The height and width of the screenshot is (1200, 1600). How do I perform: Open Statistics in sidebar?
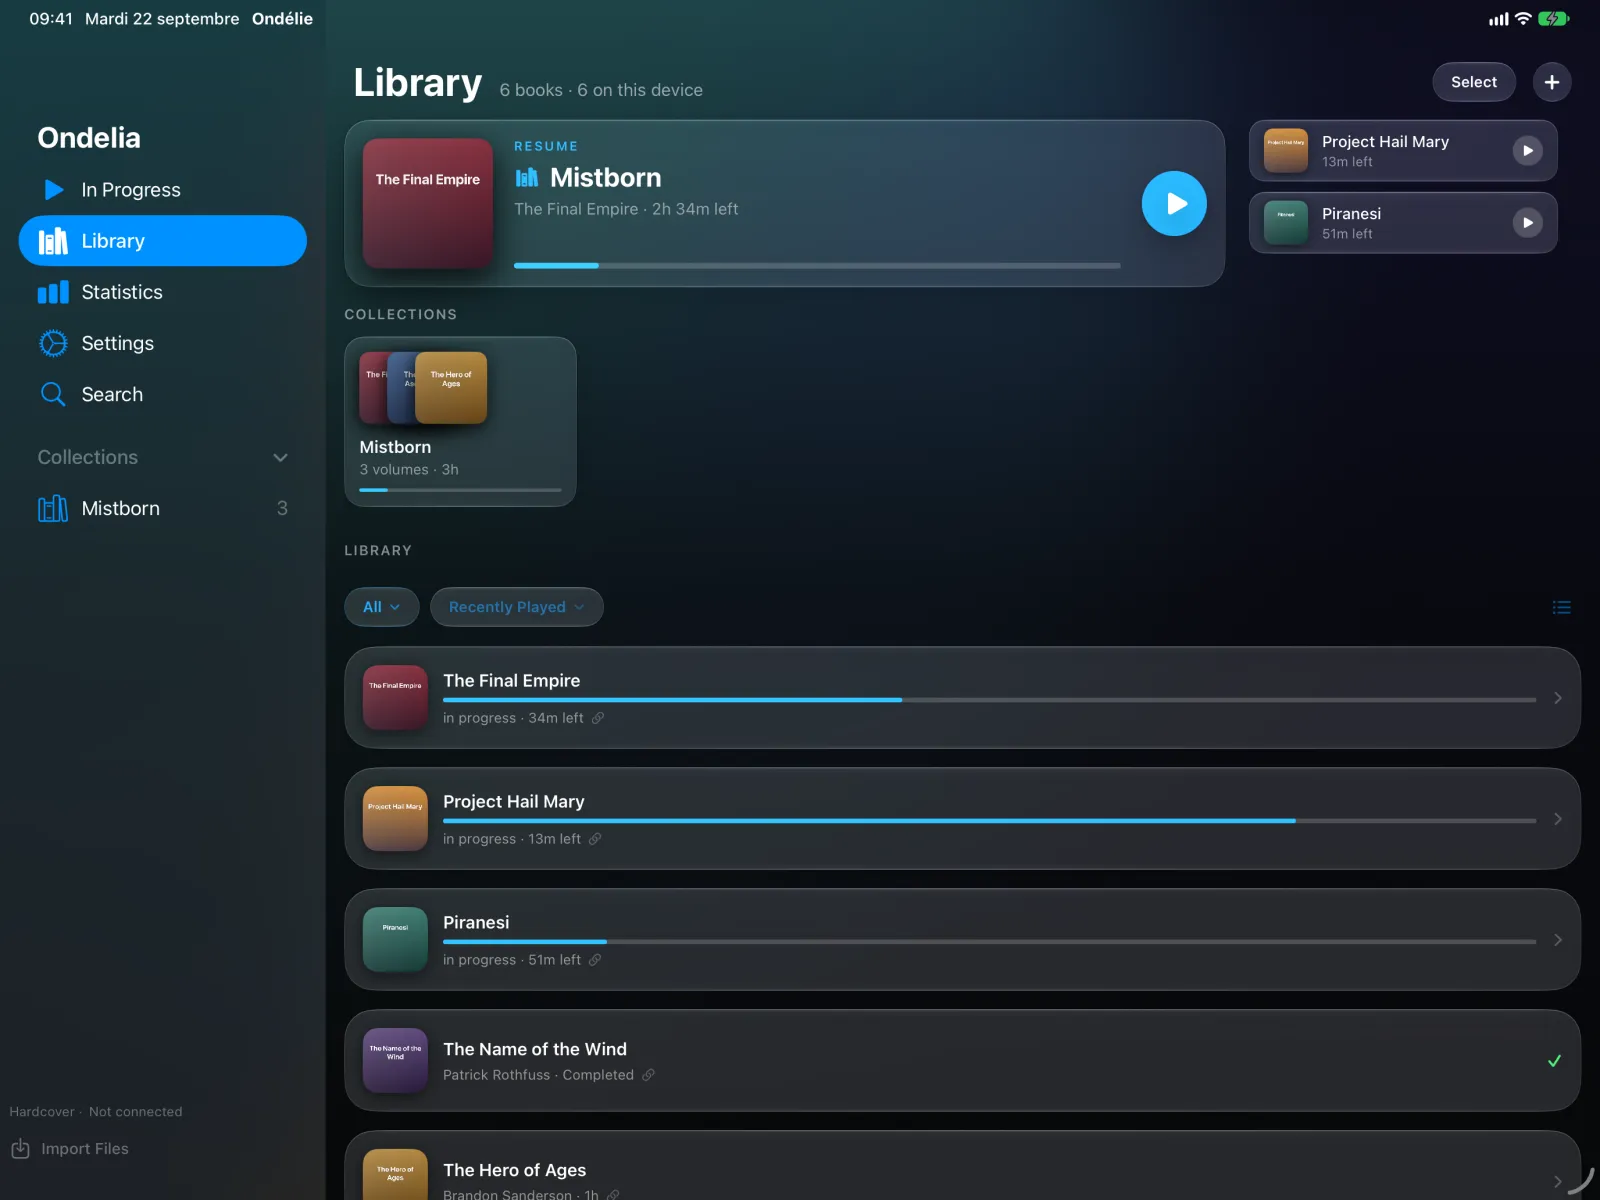coord(162,292)
